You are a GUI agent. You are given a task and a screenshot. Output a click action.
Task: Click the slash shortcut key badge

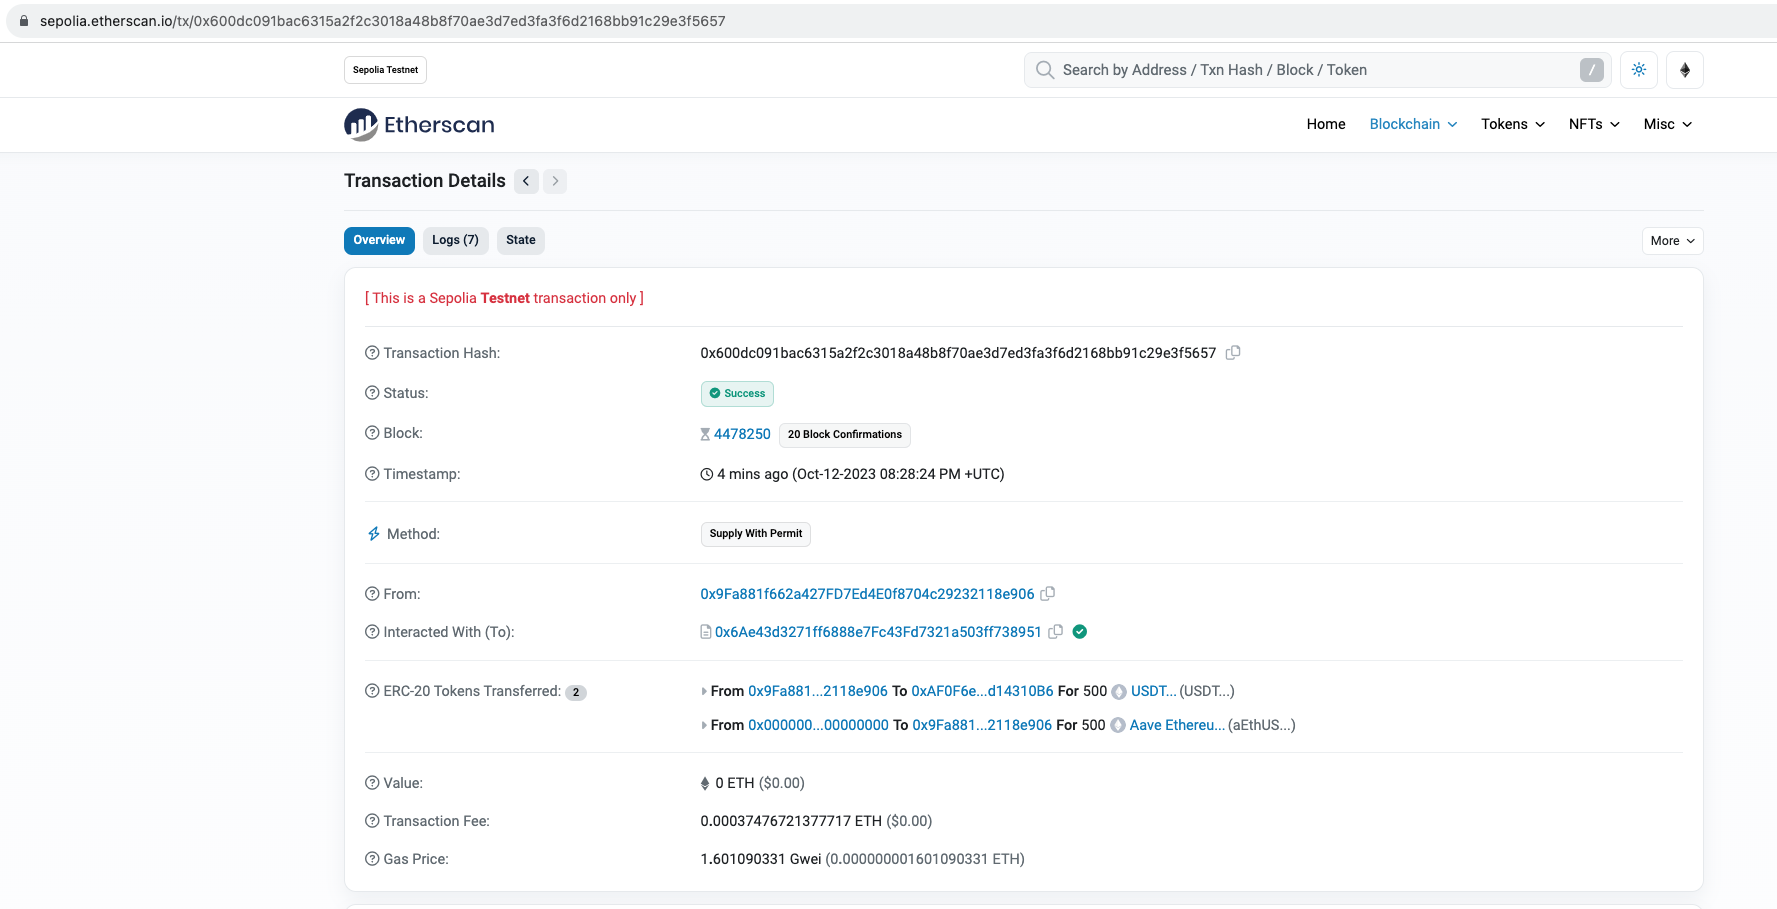pos(1592,70)
